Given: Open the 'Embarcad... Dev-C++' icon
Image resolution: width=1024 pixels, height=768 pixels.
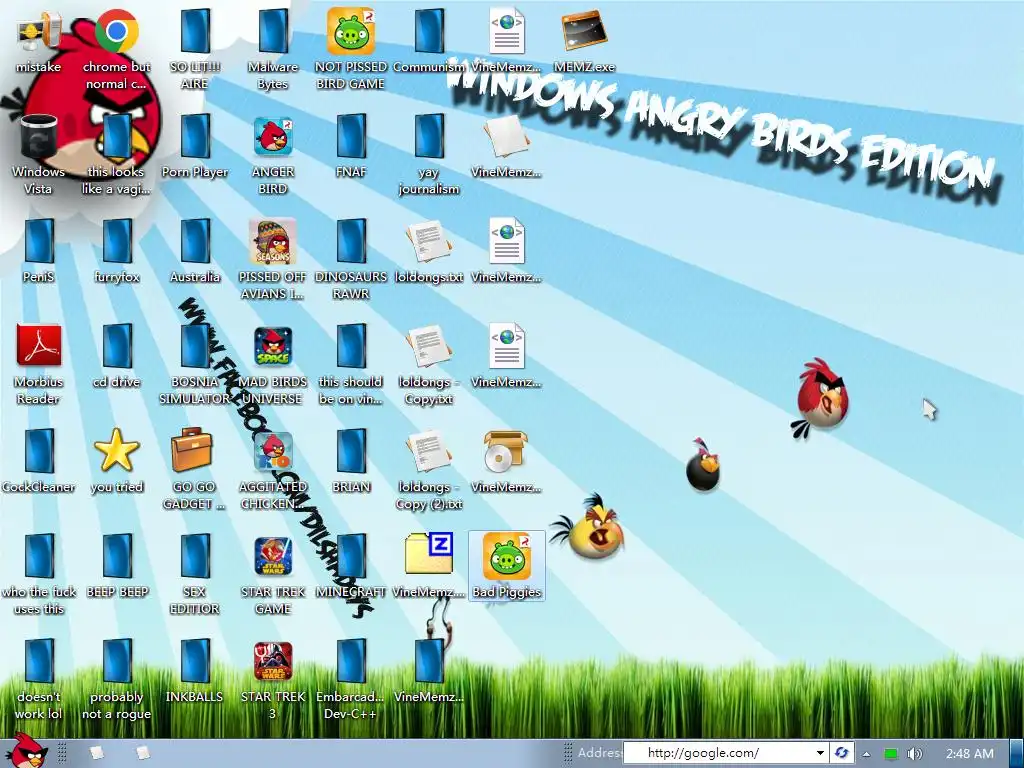Looking at the screenshot, I should point(351,681).
